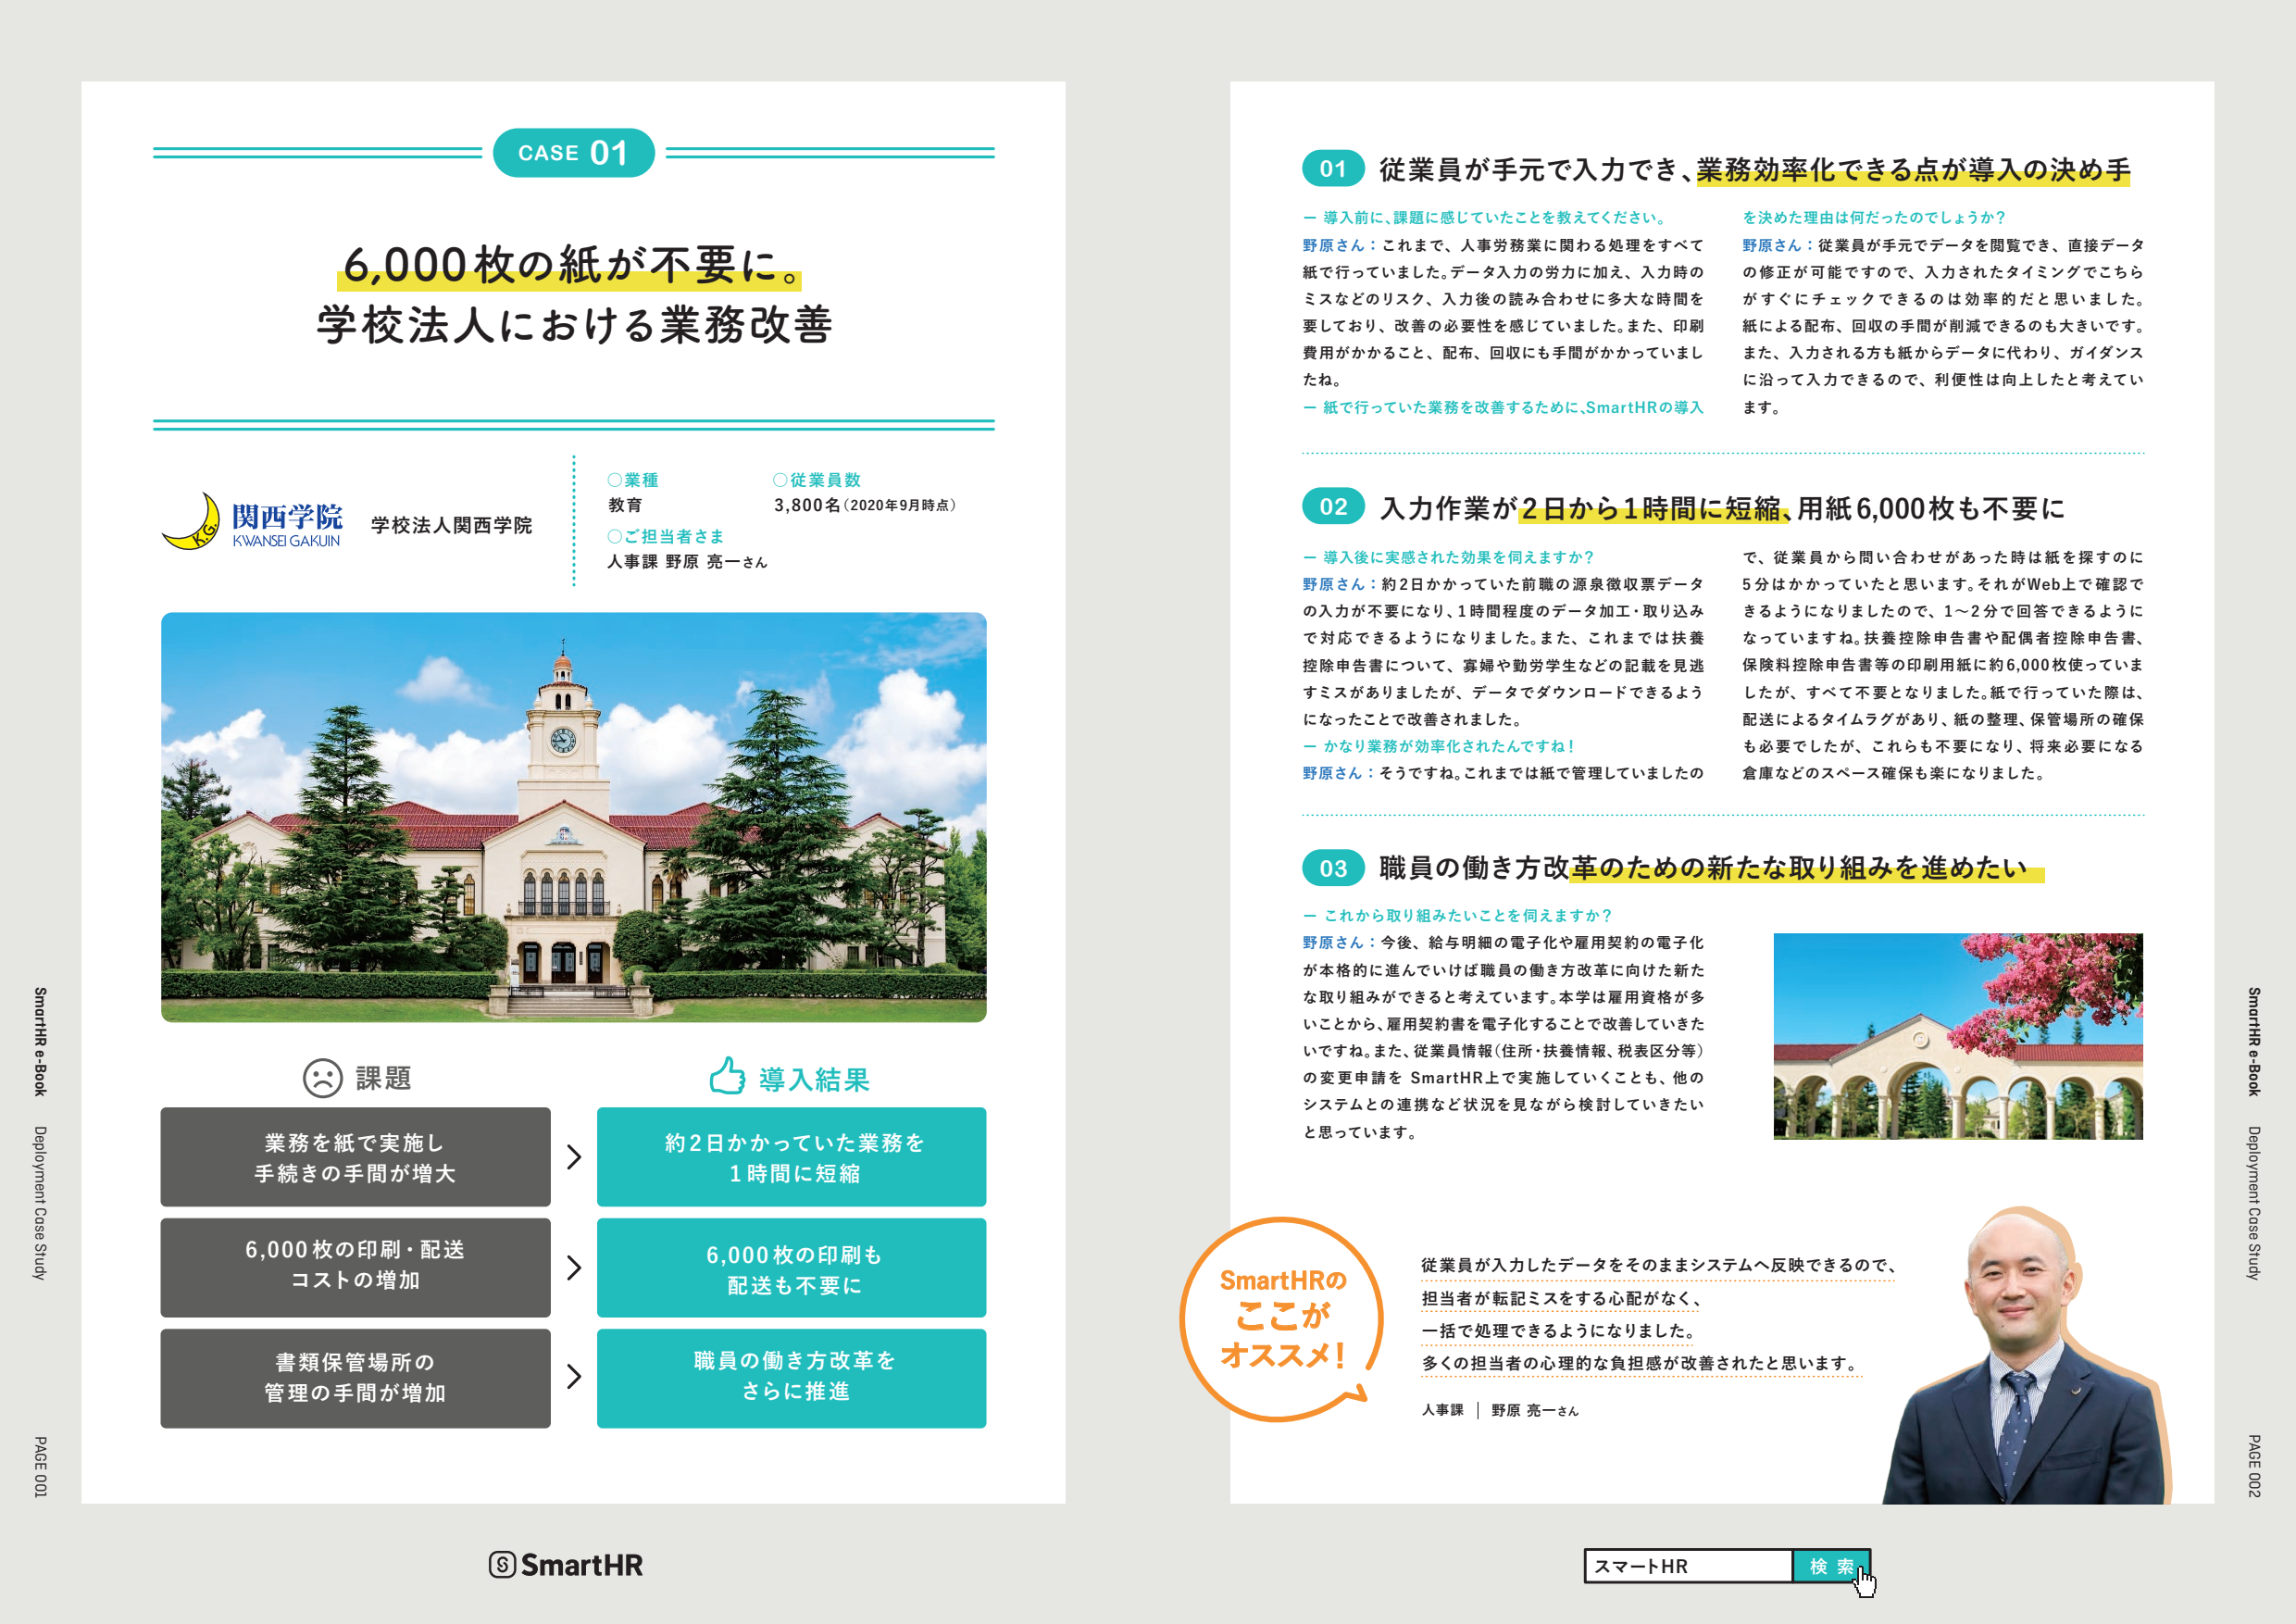The height and width of the screenshot is (1624, 2296).
Task: Click the 従業員数 label
Action: point(817,480)
